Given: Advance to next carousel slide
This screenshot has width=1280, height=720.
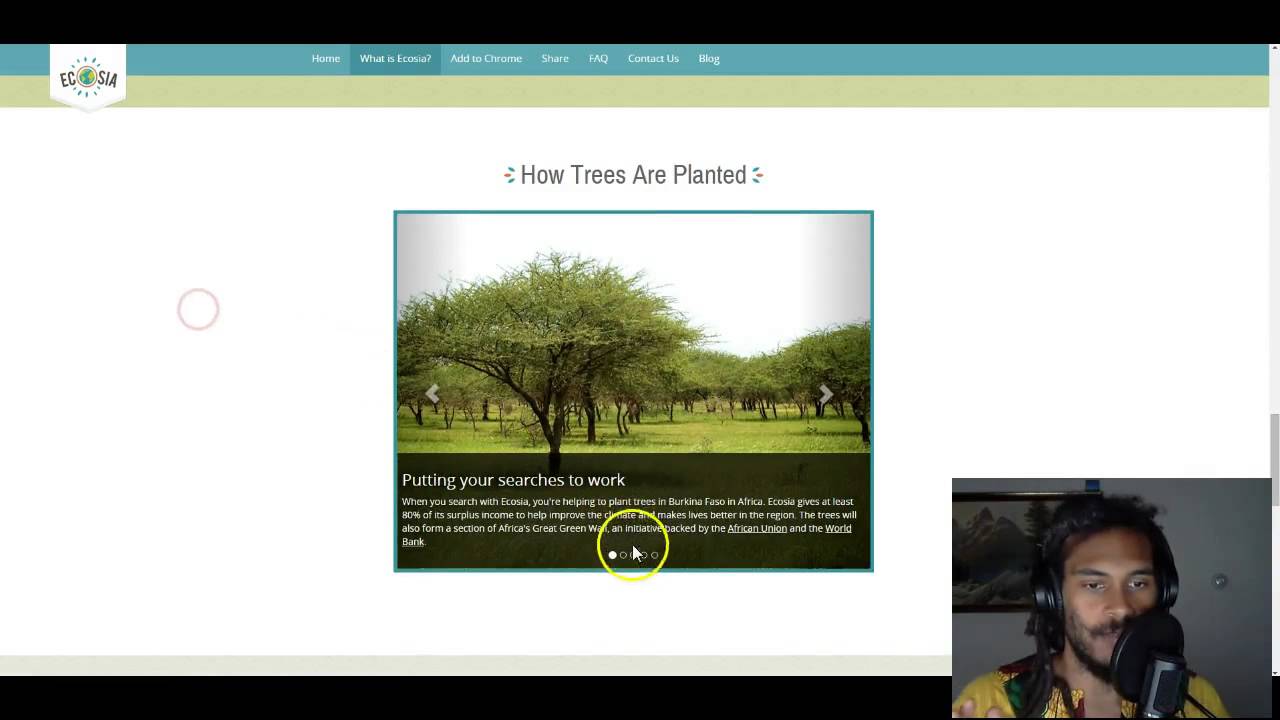Looking at the screenshot, I should (x=826, y=394).
